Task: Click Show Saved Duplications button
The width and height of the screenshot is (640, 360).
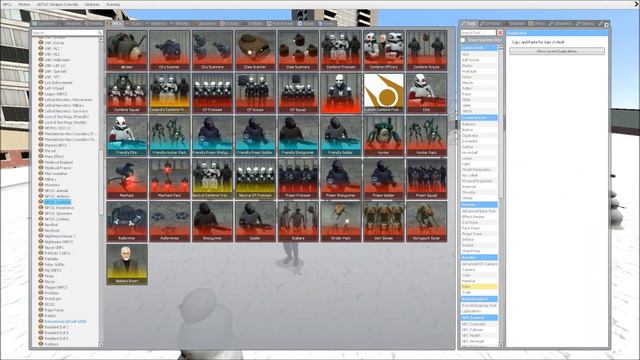Action: 557,51
